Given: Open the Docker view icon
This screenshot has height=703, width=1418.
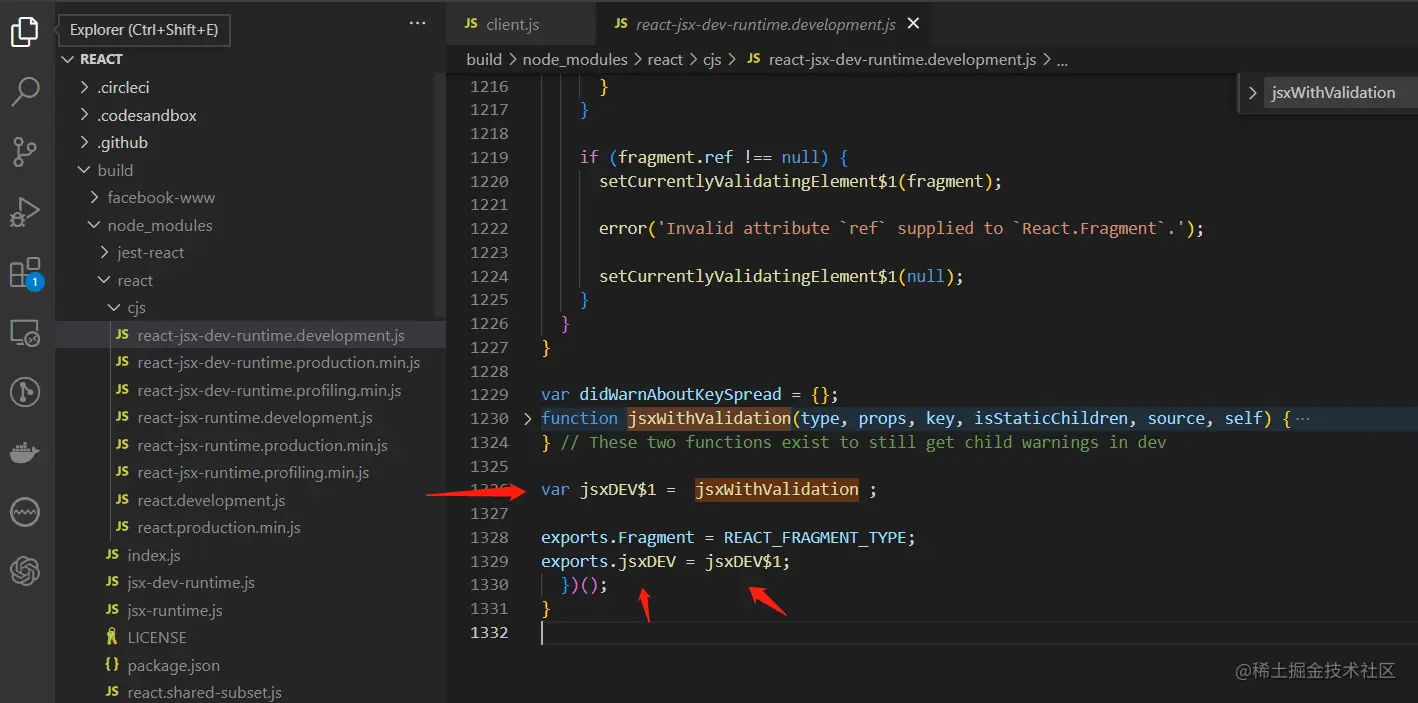Looking at the screenshot, I should pos(25,452).
